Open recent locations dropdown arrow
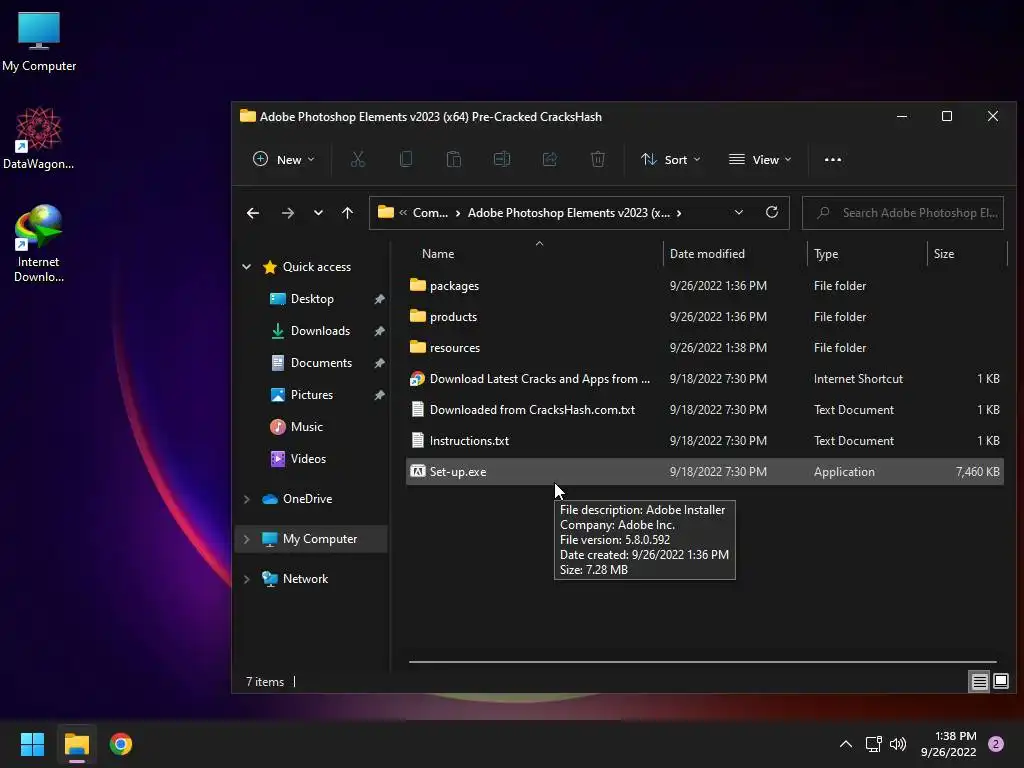 click(x=318, y=213)
